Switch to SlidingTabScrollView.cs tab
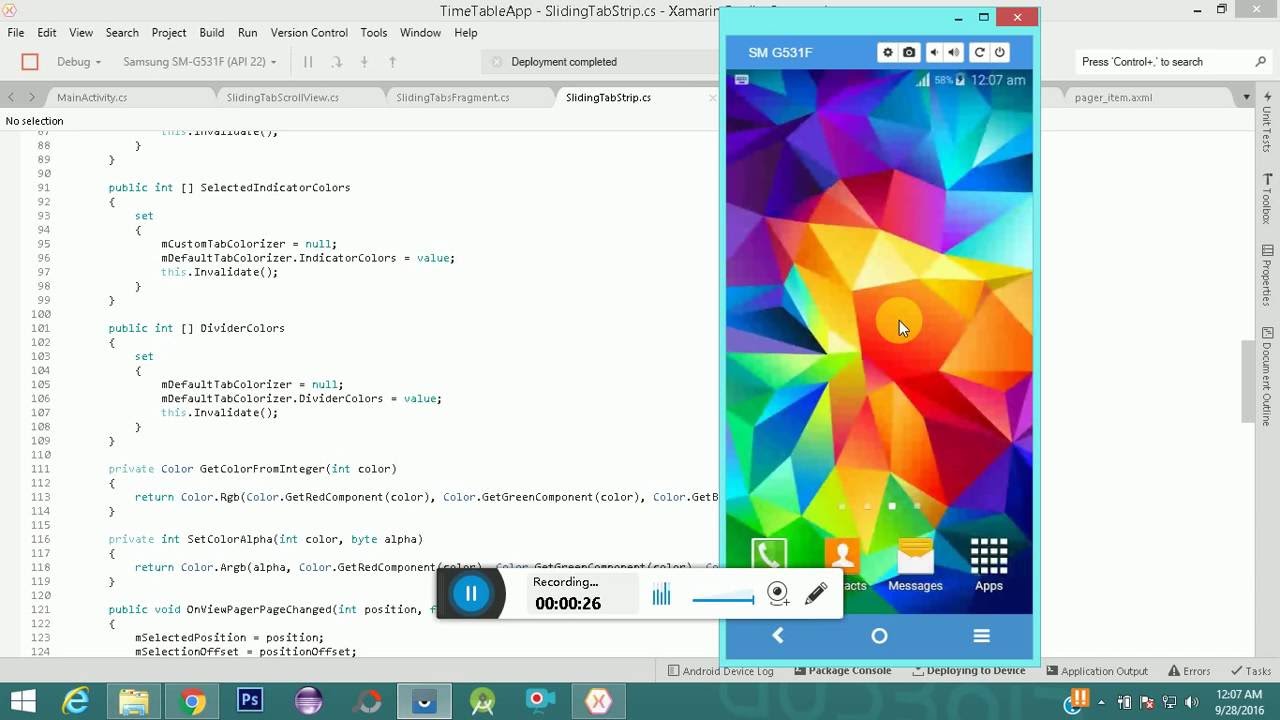The width and height of the screenshot is (1280, 720). 282,98
